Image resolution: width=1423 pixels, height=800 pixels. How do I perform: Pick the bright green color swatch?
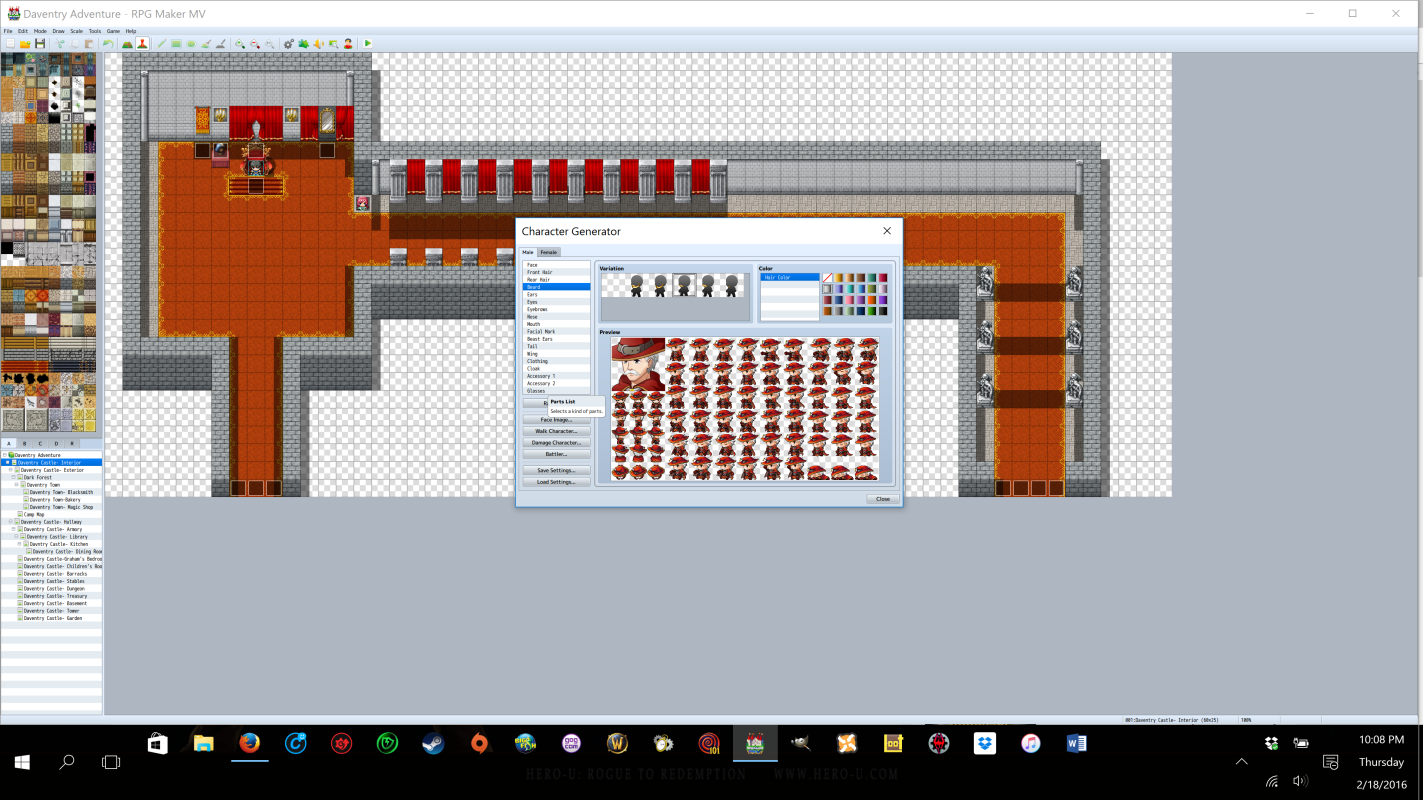(872, 311)
